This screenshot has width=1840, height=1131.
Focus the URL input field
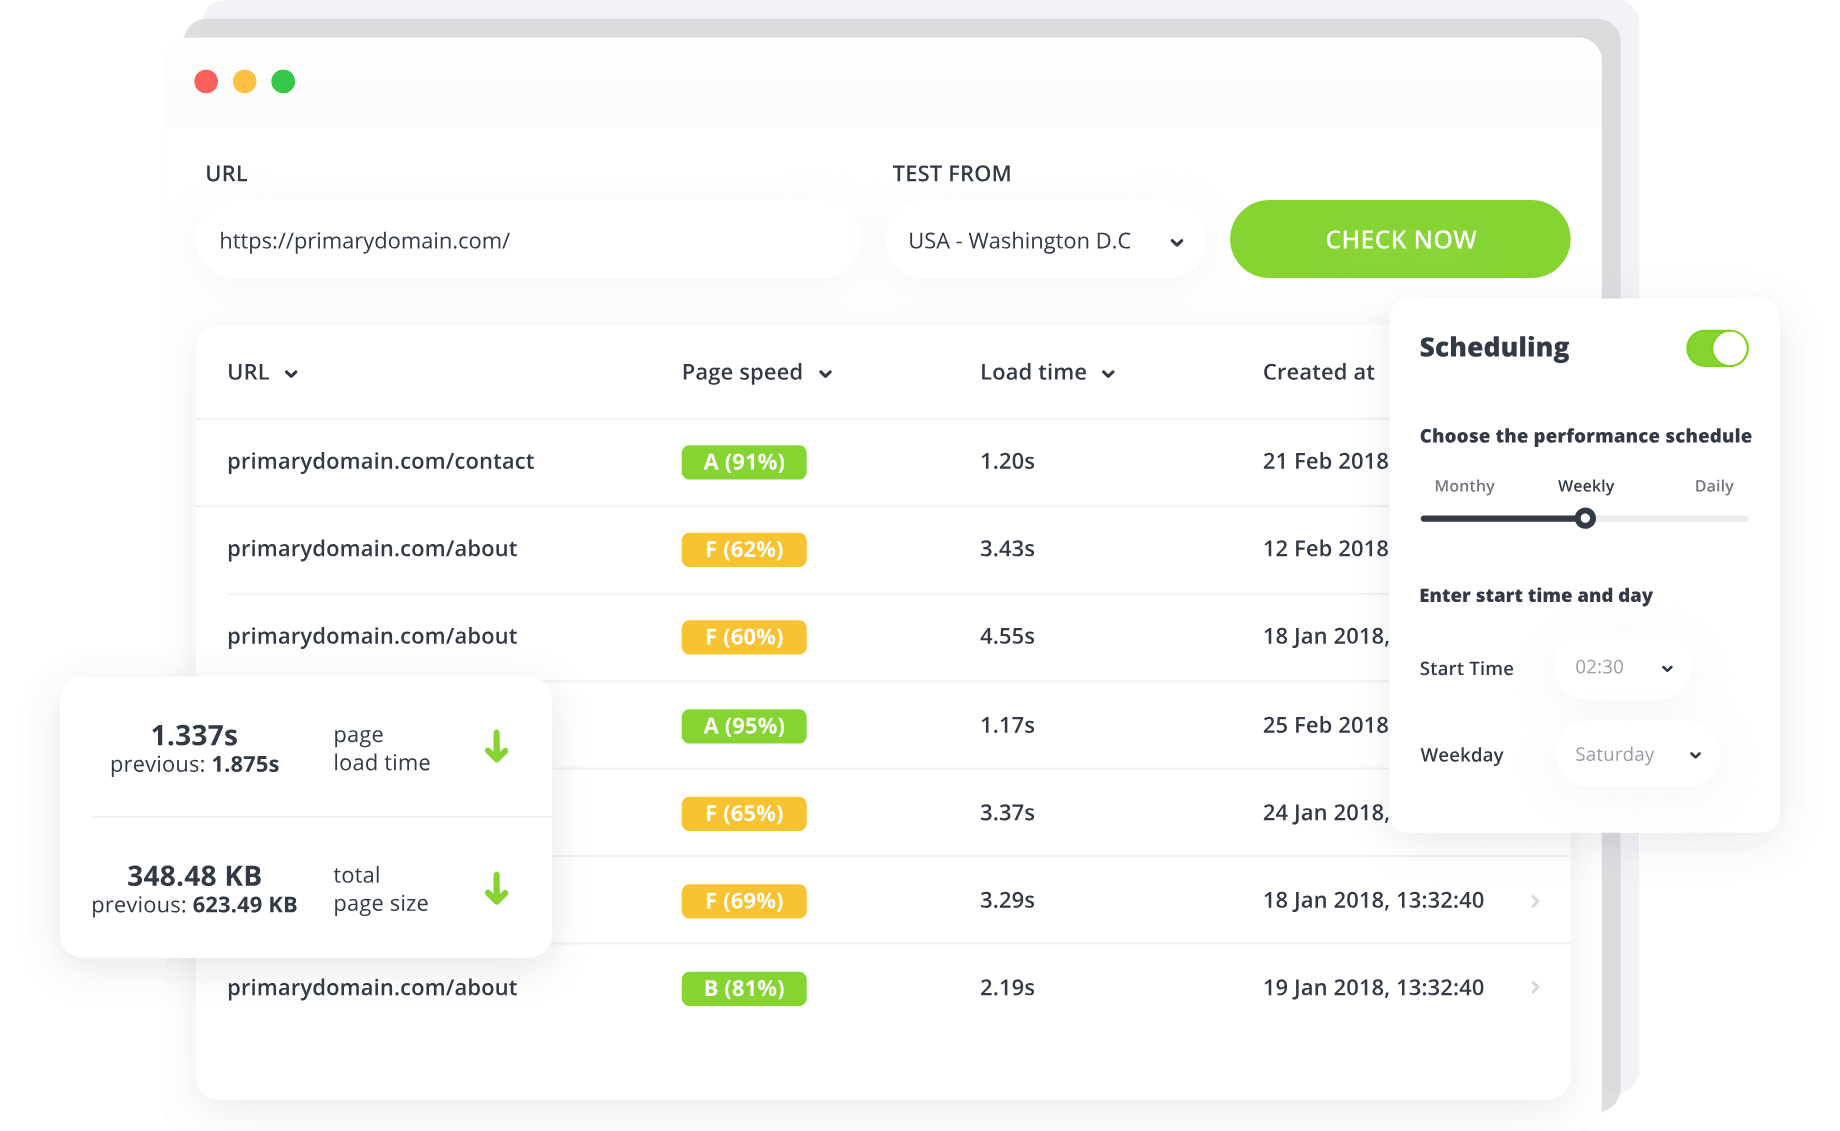(x=528, y=241)
